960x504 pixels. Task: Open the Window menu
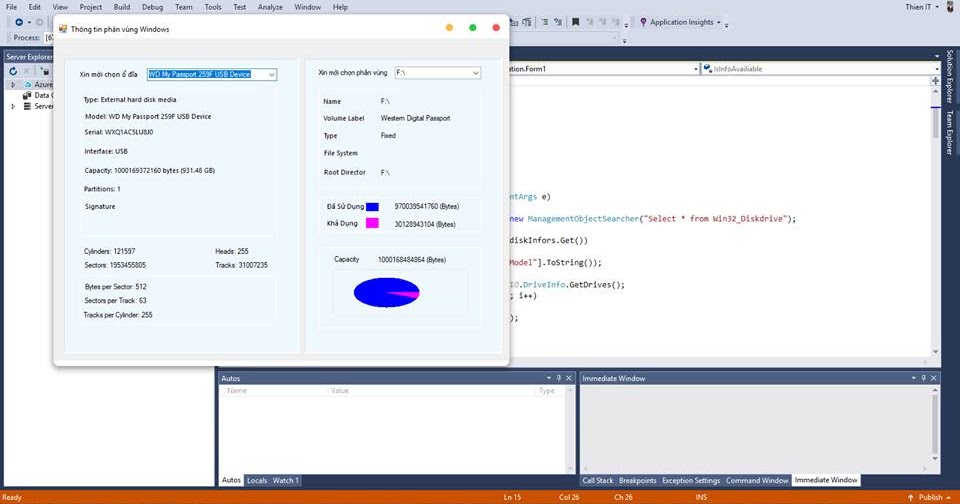307,7
